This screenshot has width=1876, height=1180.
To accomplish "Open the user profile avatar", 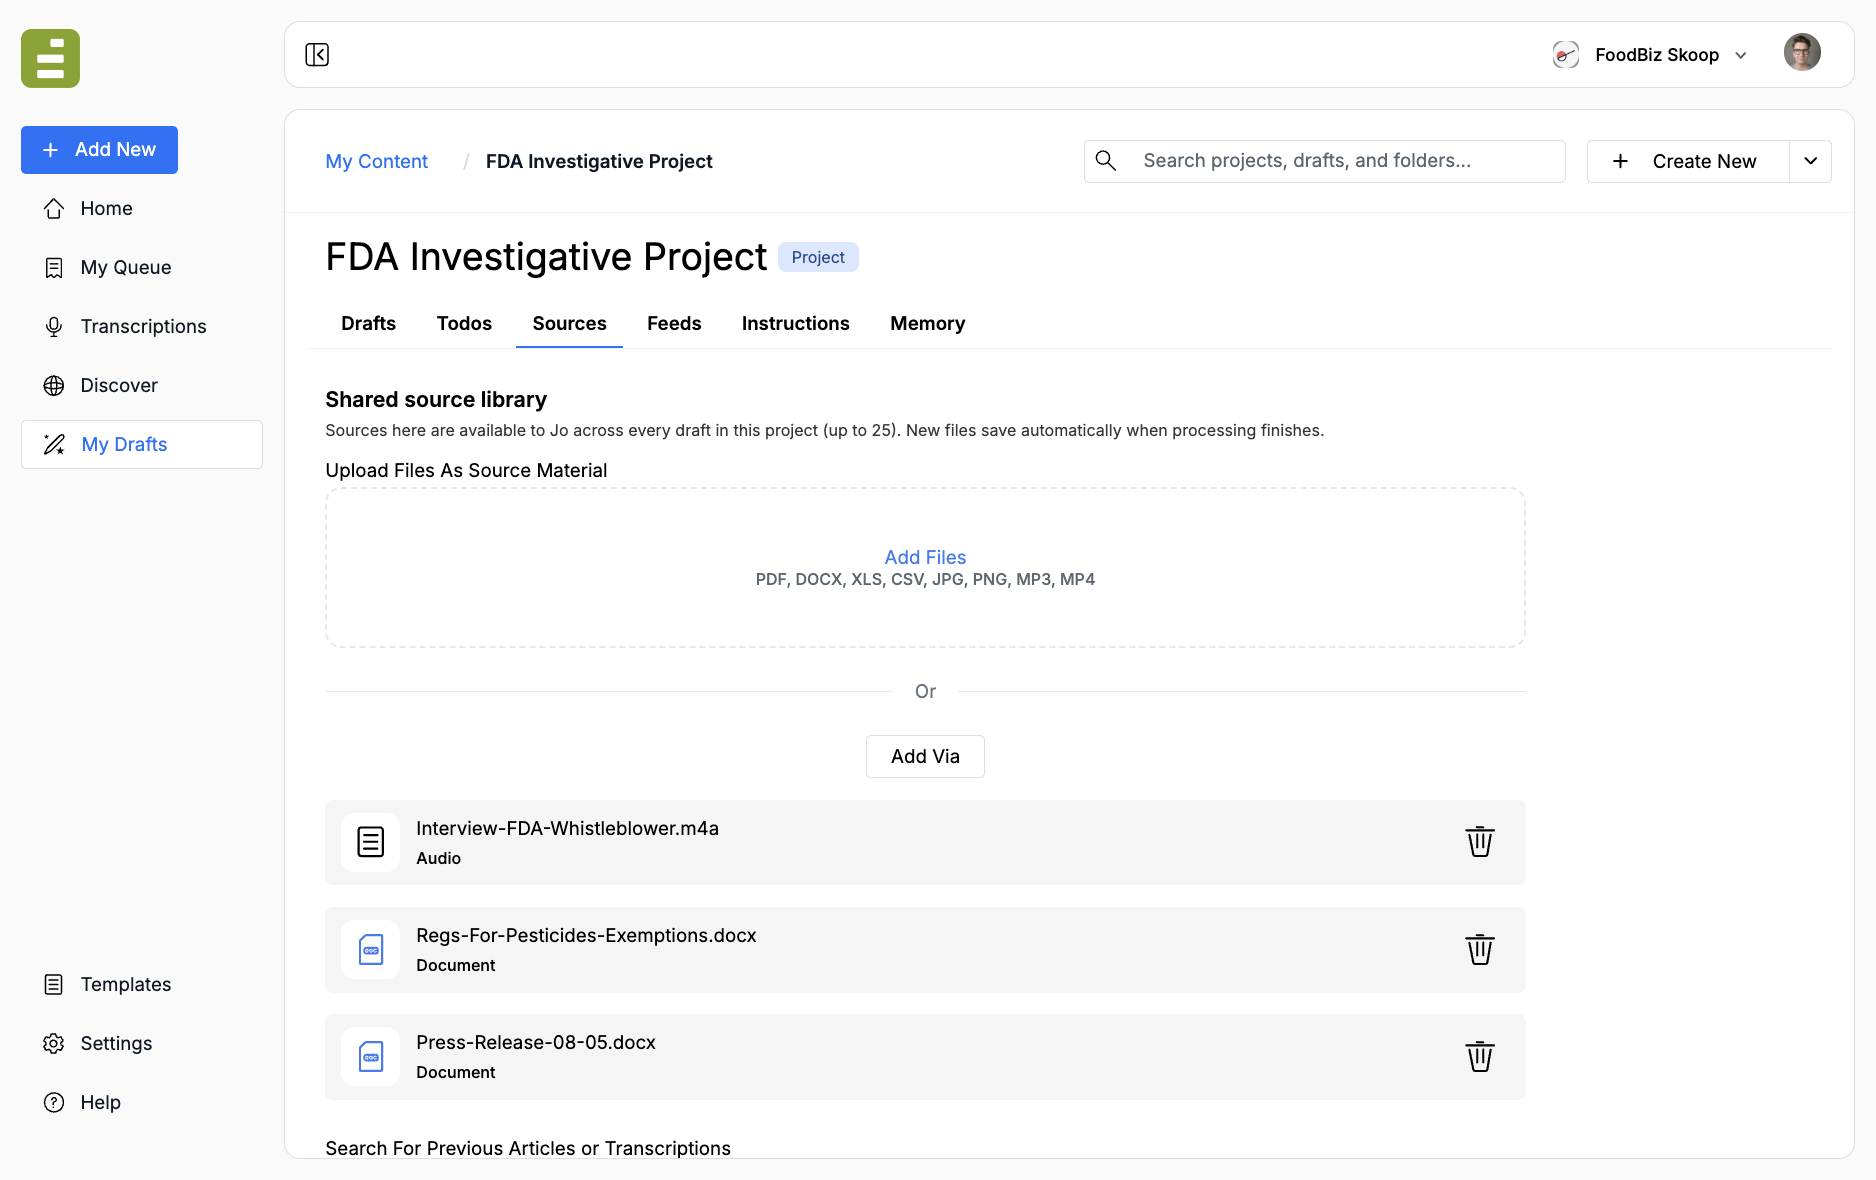I will (x=1802, y=53).
